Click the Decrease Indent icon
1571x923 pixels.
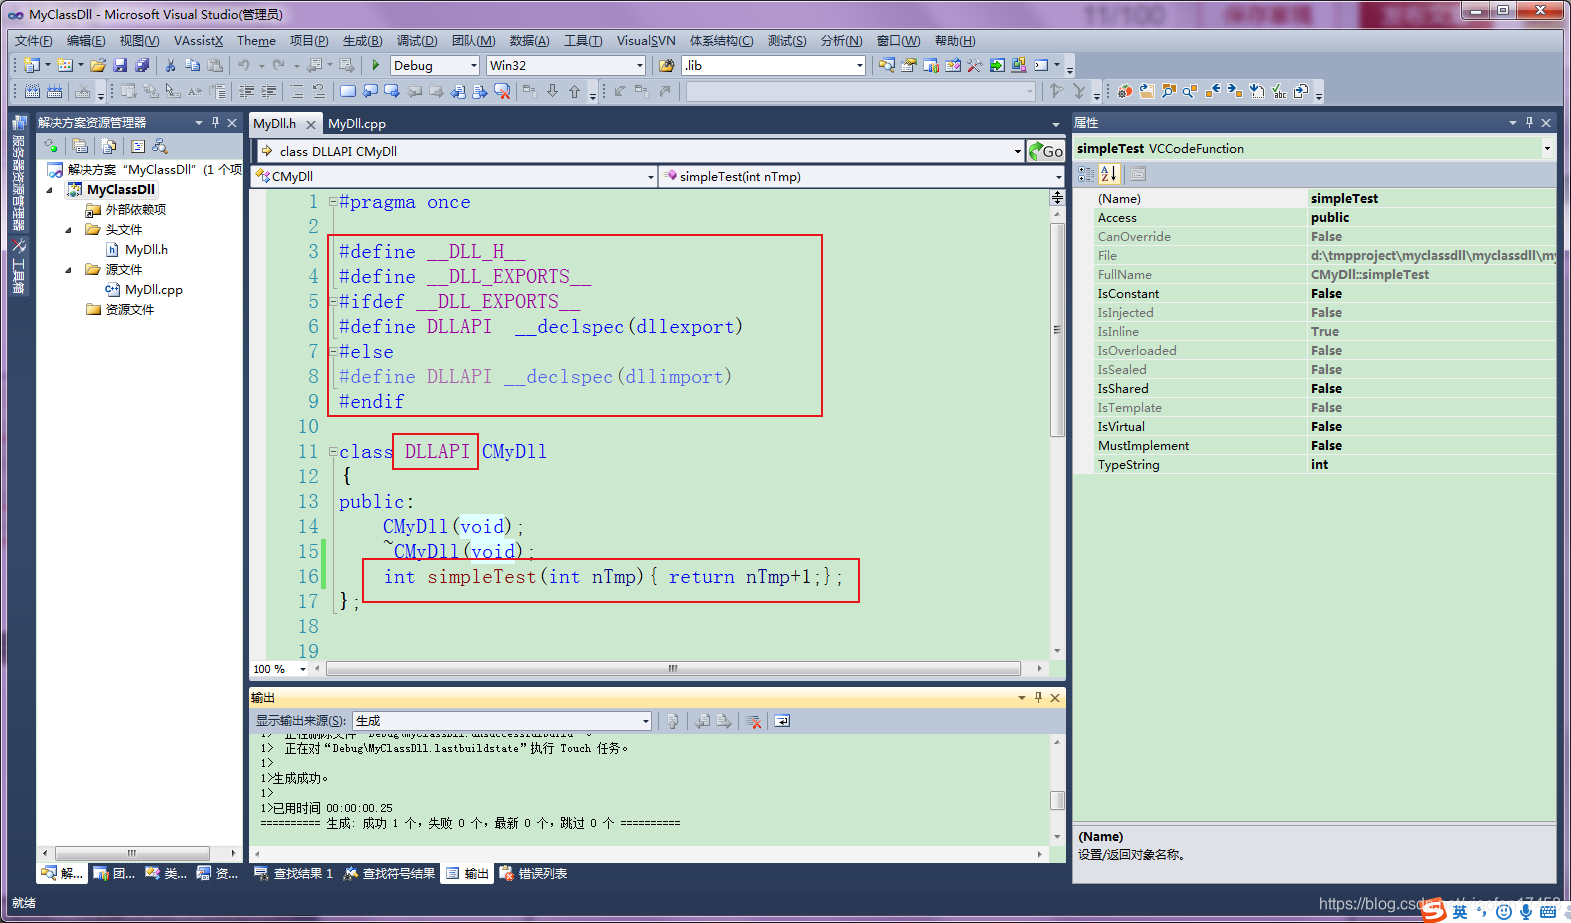point(246,91)
